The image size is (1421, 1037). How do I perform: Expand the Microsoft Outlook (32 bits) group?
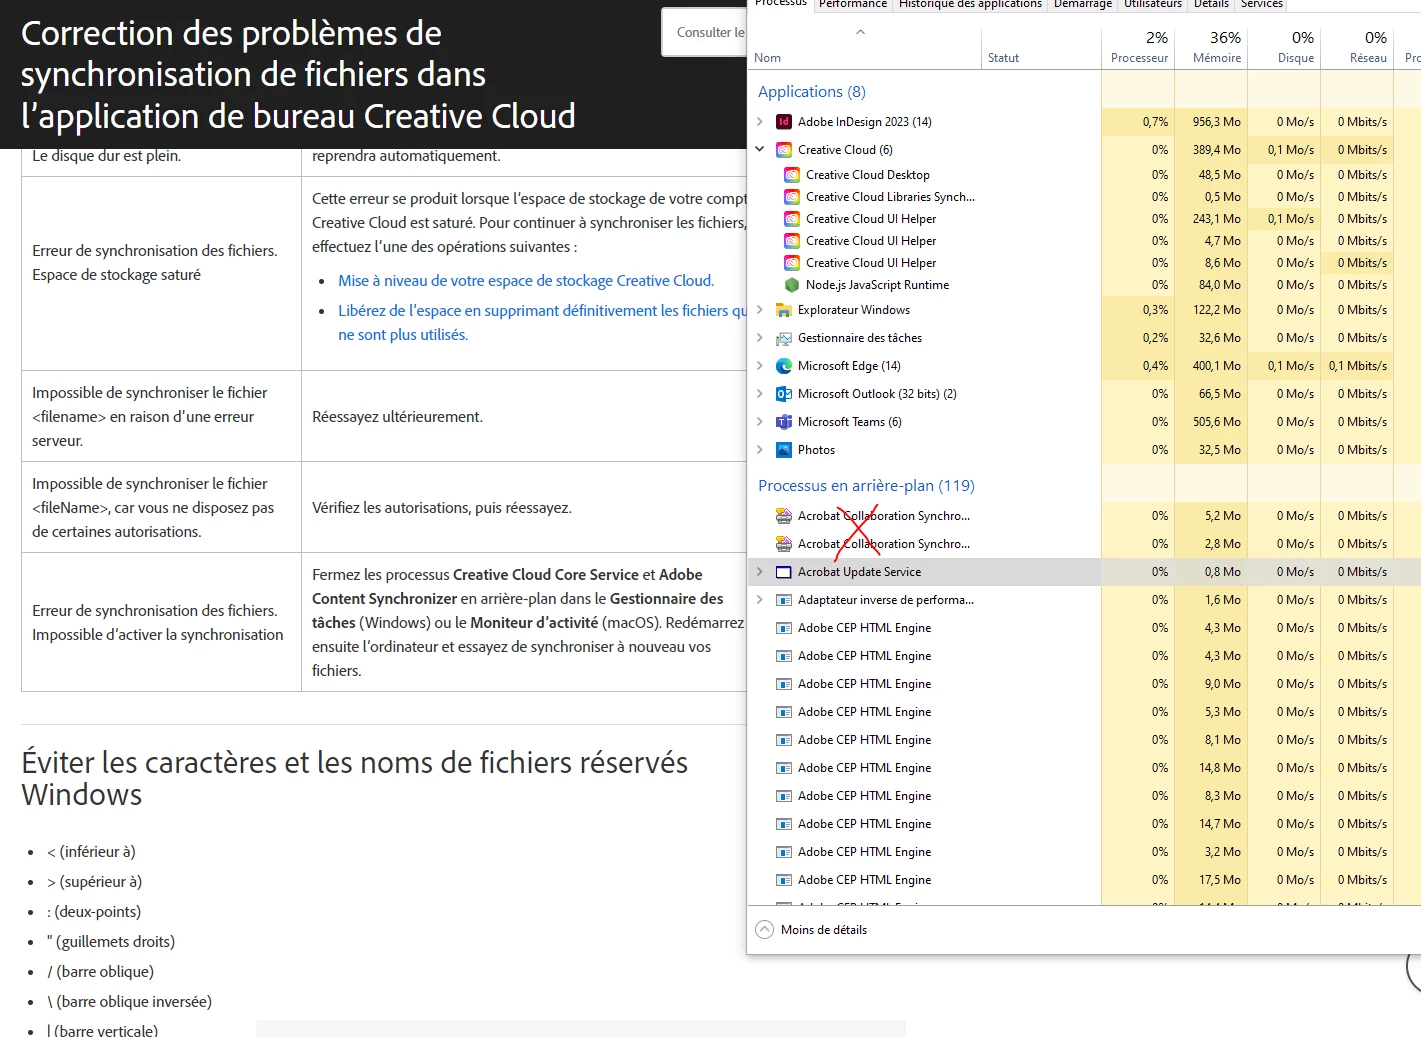coord(760,394)
